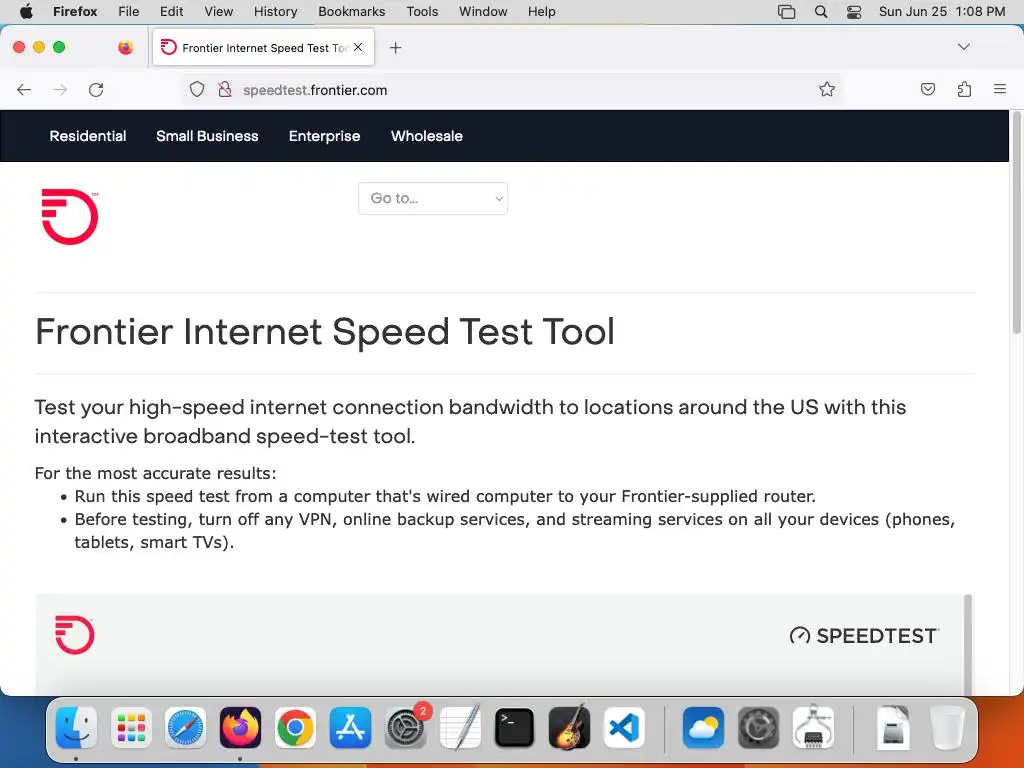Open the App Store from the Dock
Viewport: 1024px width, 768px height.
350,728
